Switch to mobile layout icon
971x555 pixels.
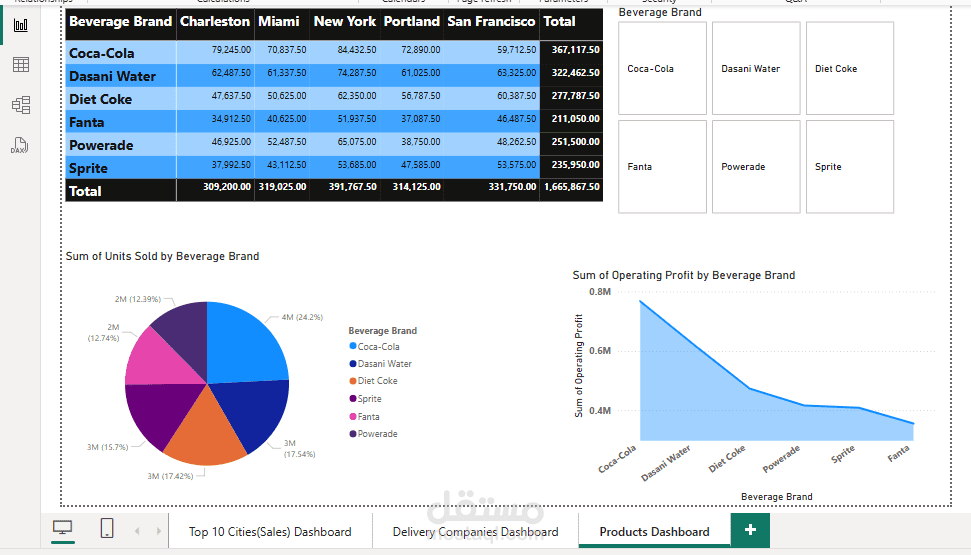pos(107,529)
